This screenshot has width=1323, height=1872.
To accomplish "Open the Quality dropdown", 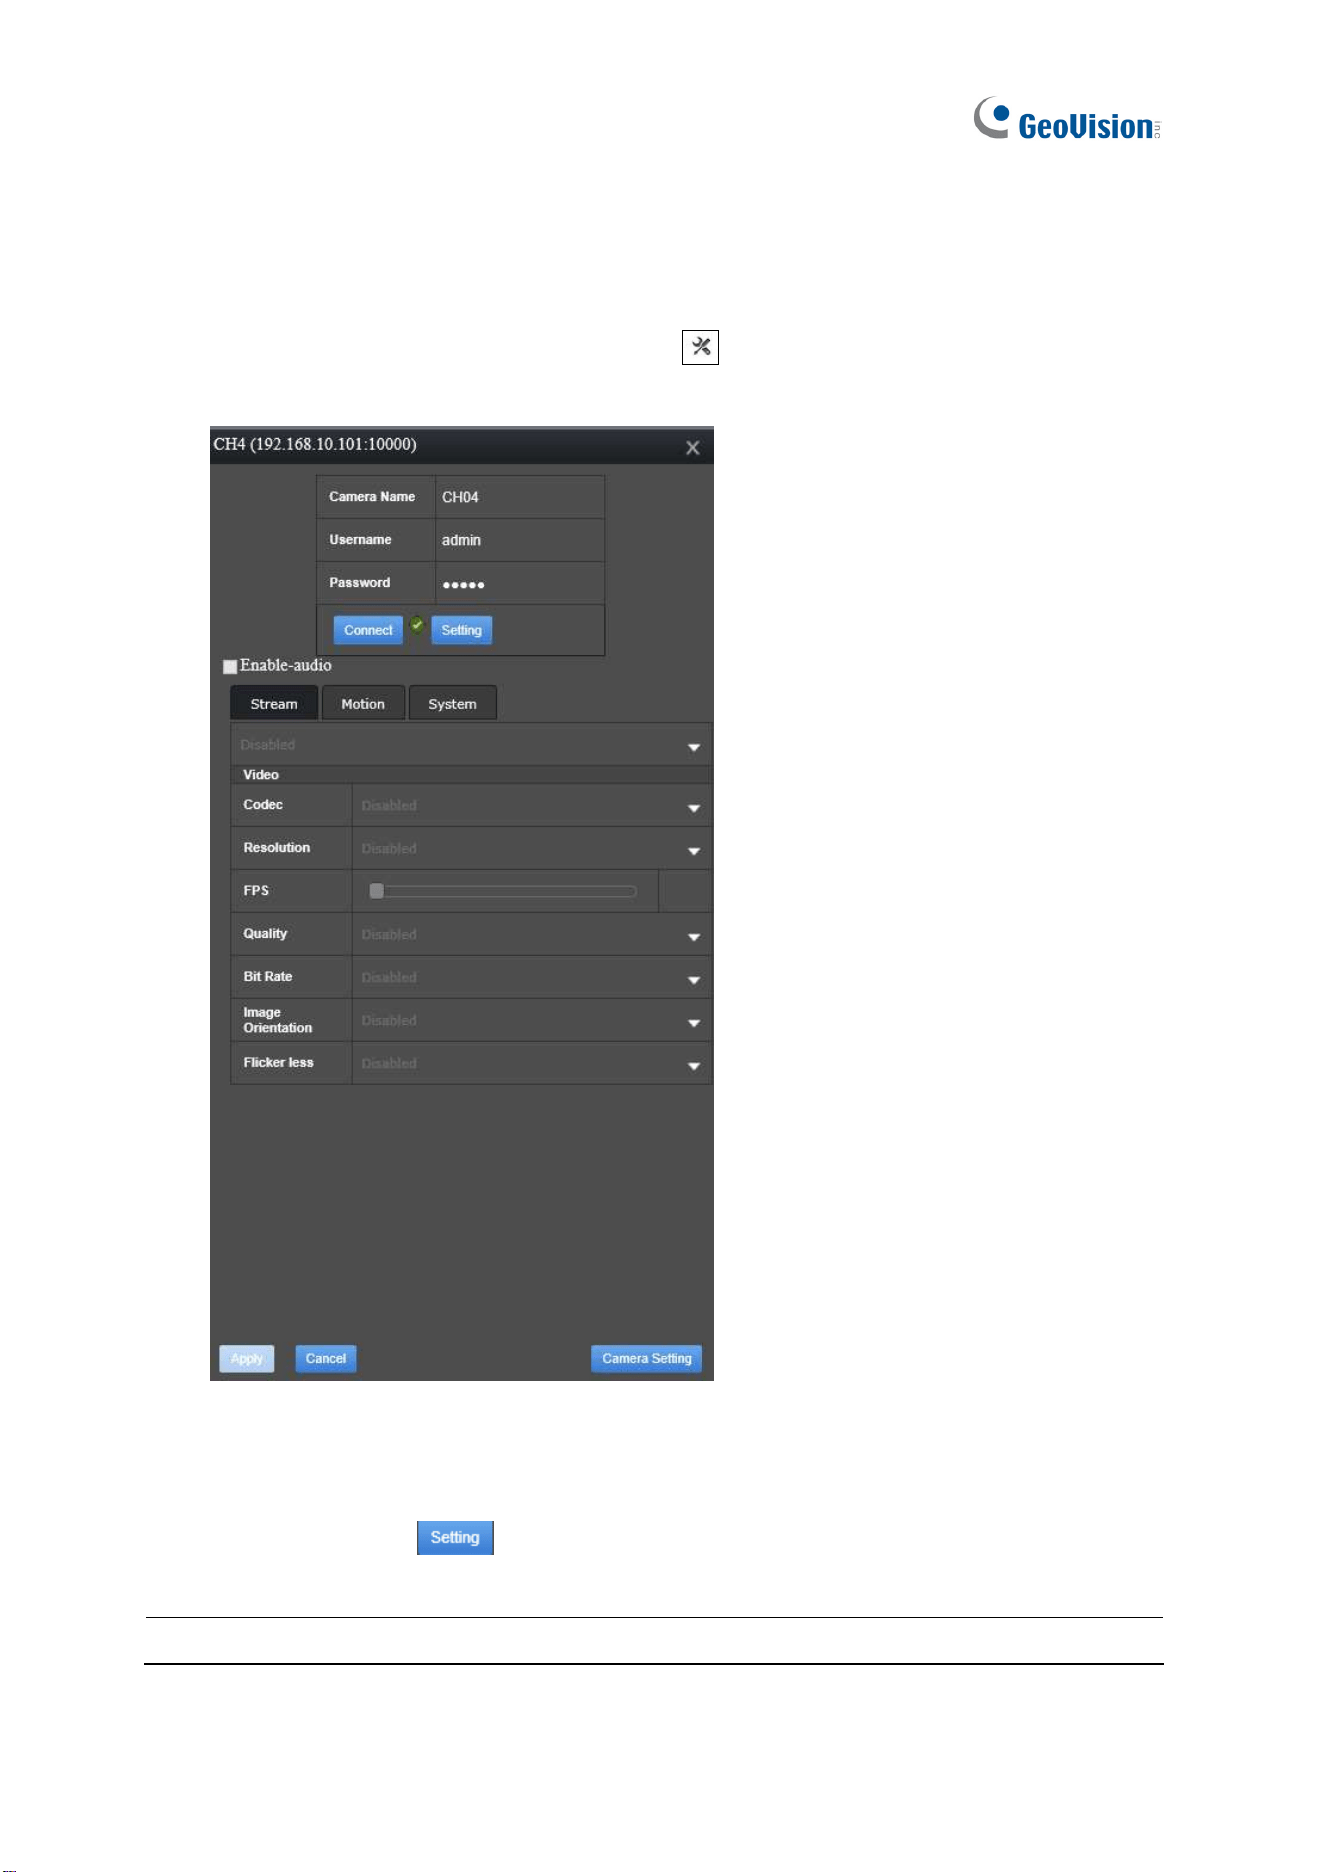I will pyautogui.click(x=532, y=935).
